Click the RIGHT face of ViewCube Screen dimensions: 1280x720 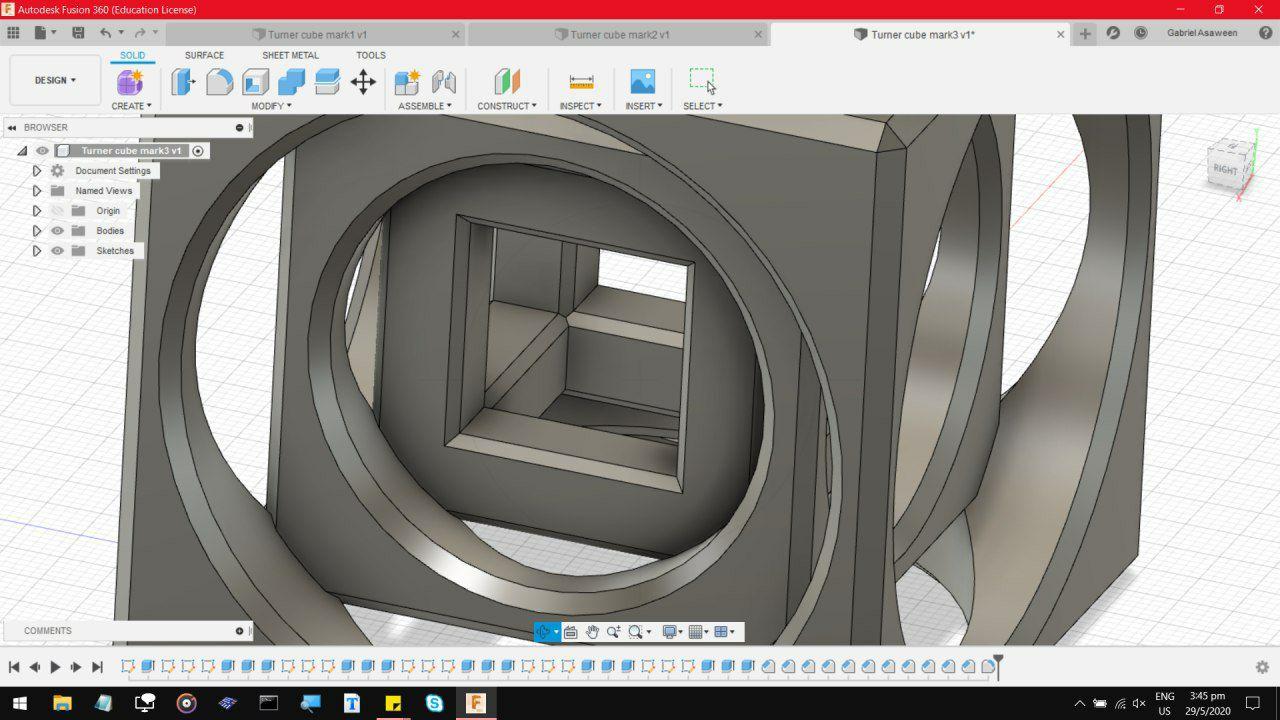1226,168
